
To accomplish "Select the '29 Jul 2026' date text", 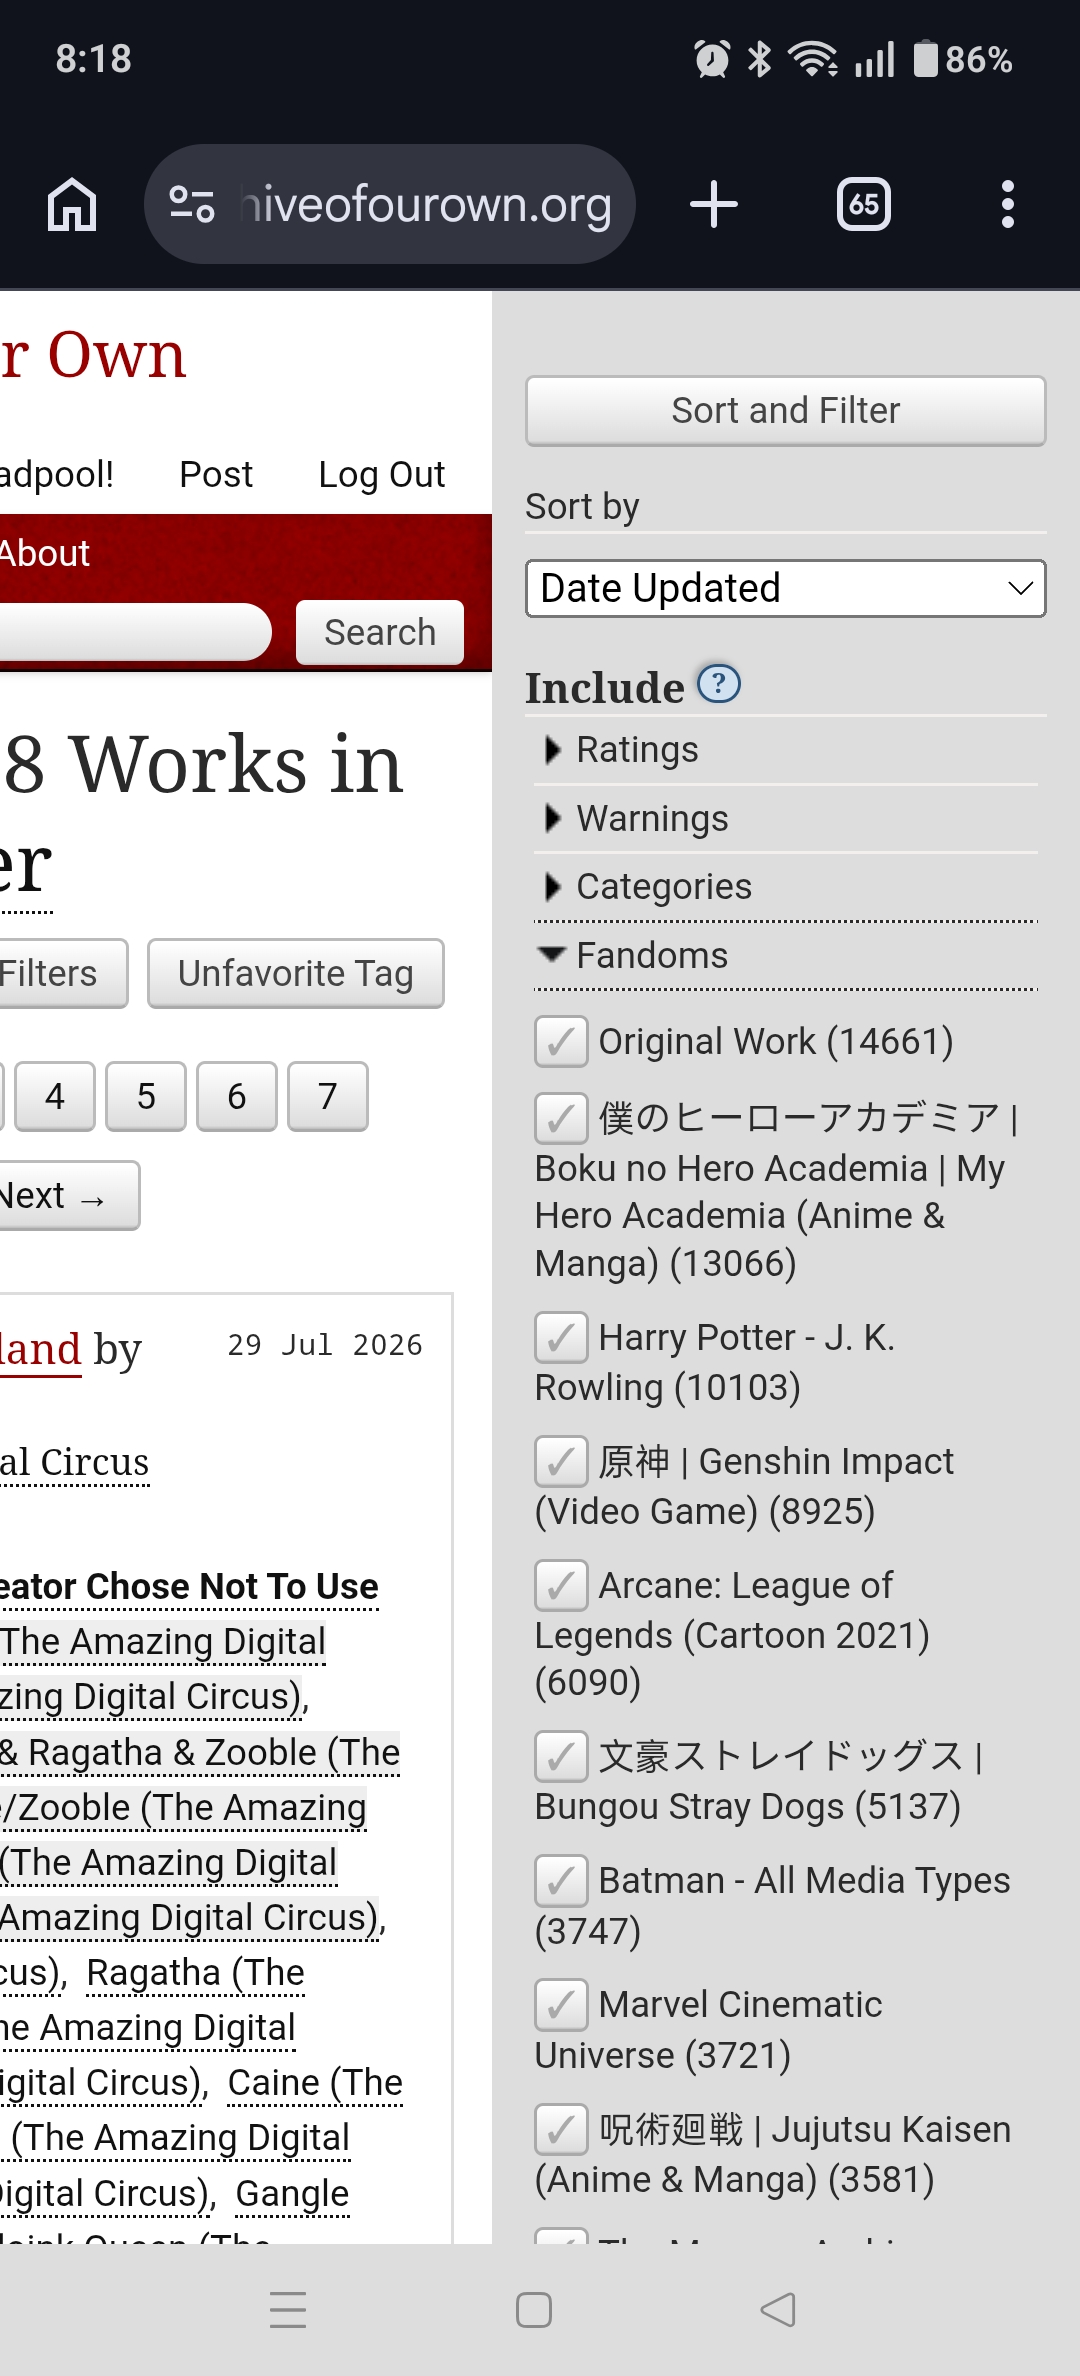I will tap(325, 1345).
